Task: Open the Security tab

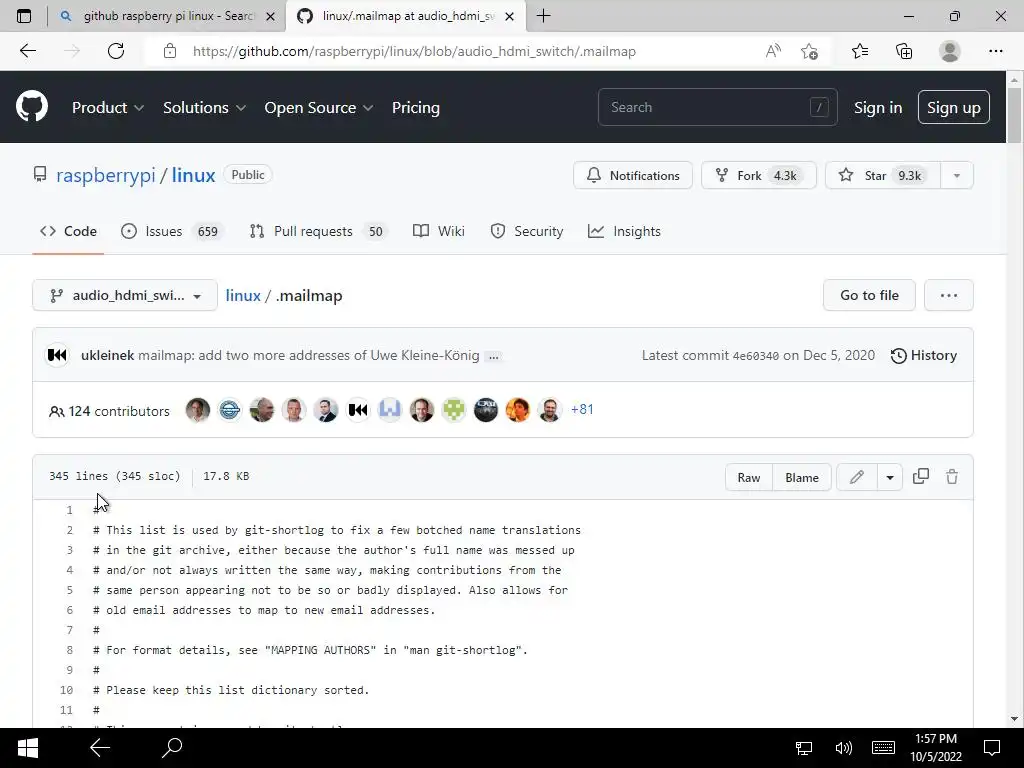Action: click(527, 231)
